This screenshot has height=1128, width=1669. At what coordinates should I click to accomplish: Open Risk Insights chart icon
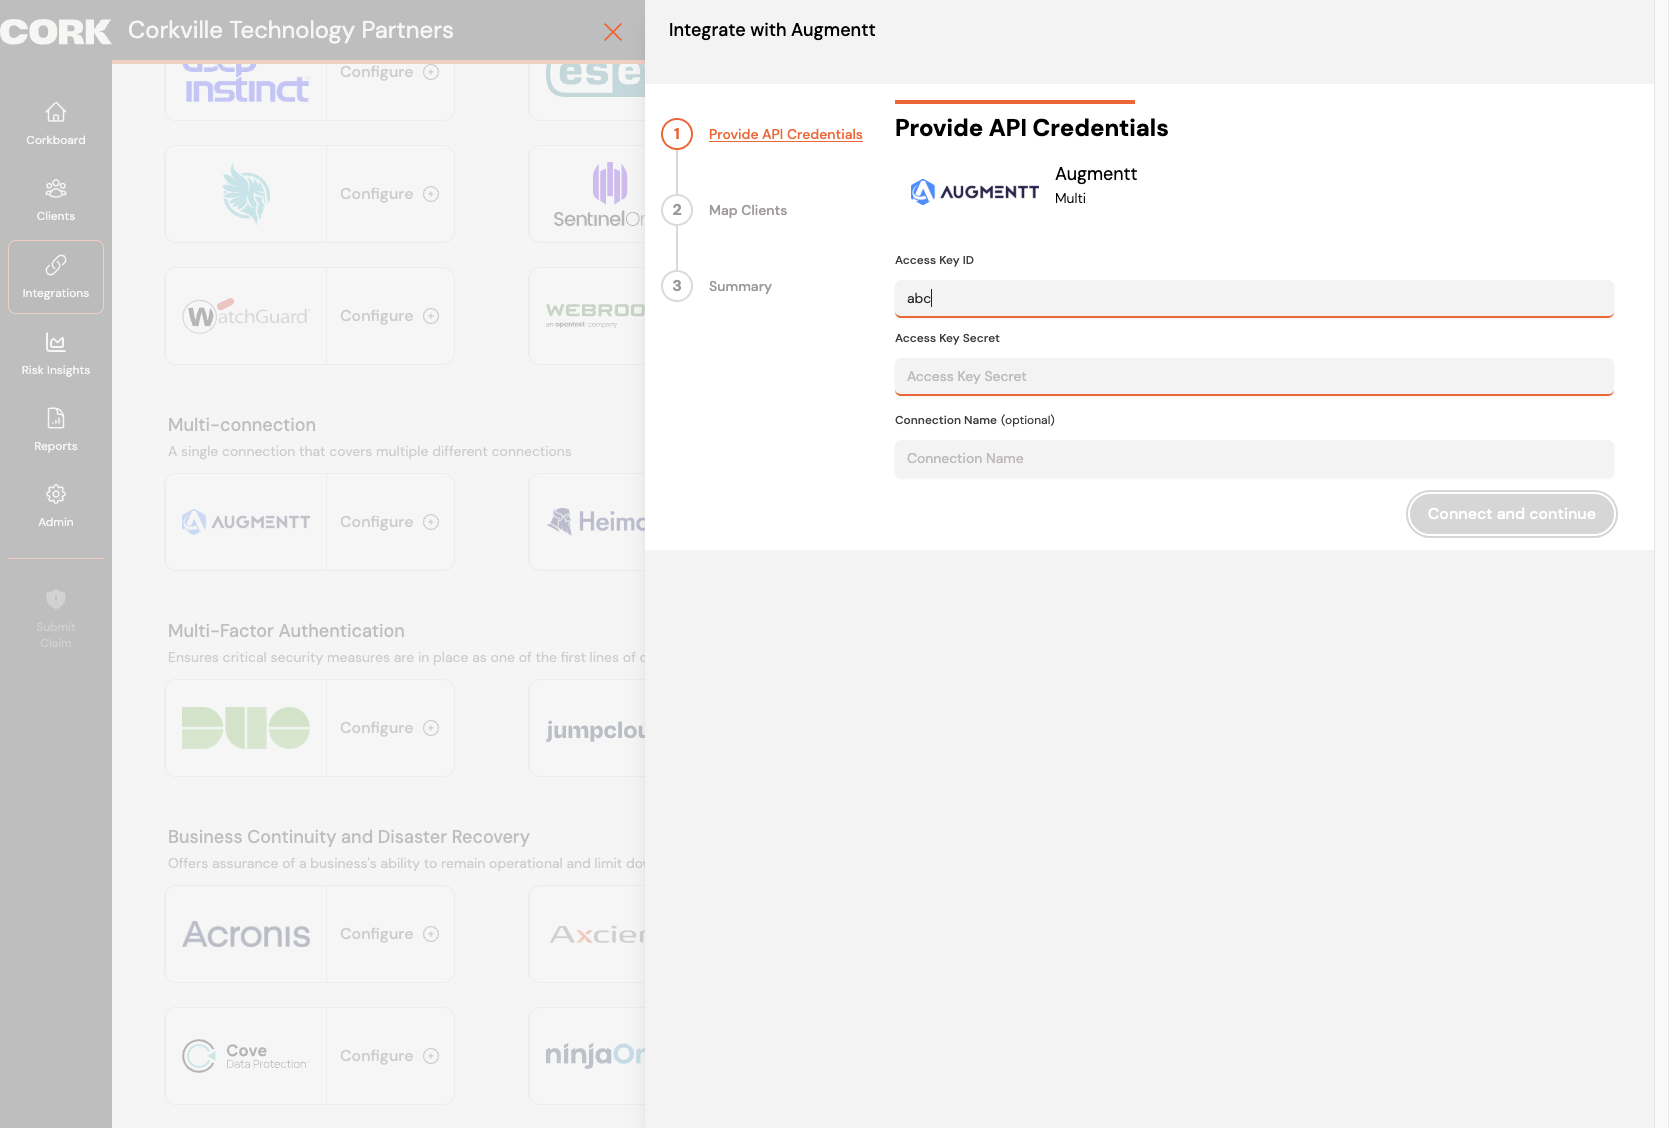(56, 342)
